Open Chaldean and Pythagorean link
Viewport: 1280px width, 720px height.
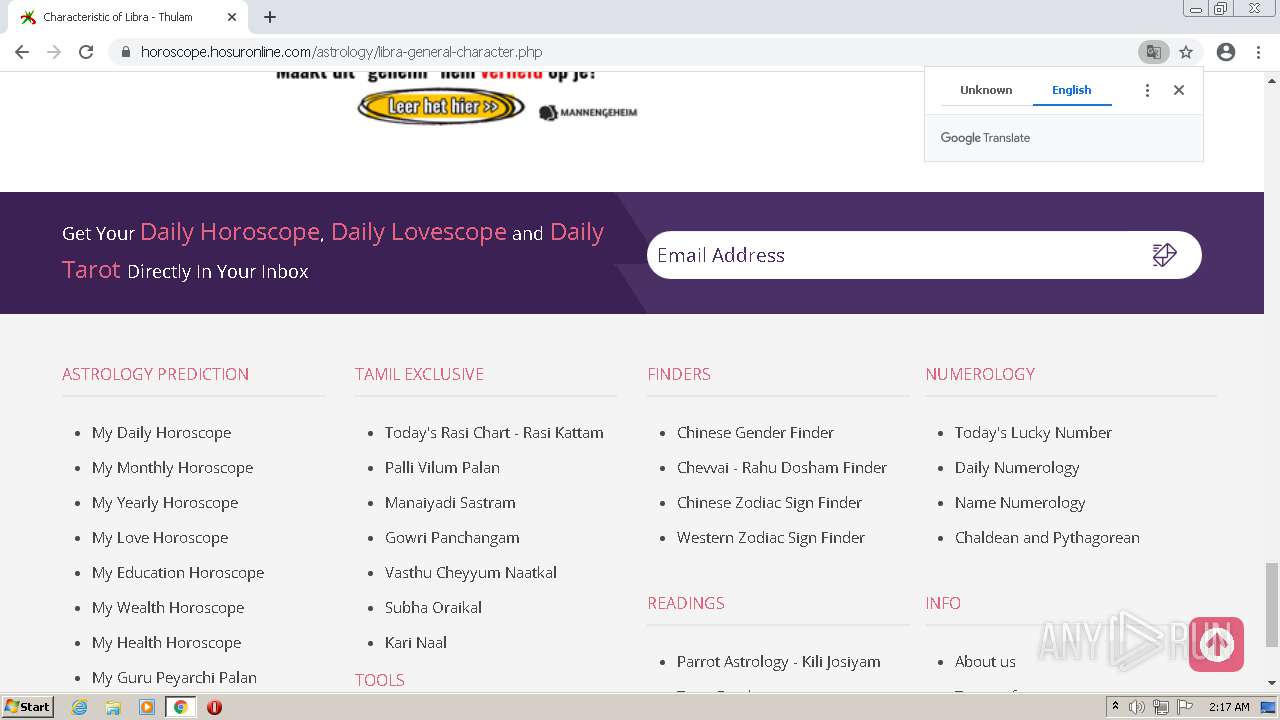(x=1047, y=538)
